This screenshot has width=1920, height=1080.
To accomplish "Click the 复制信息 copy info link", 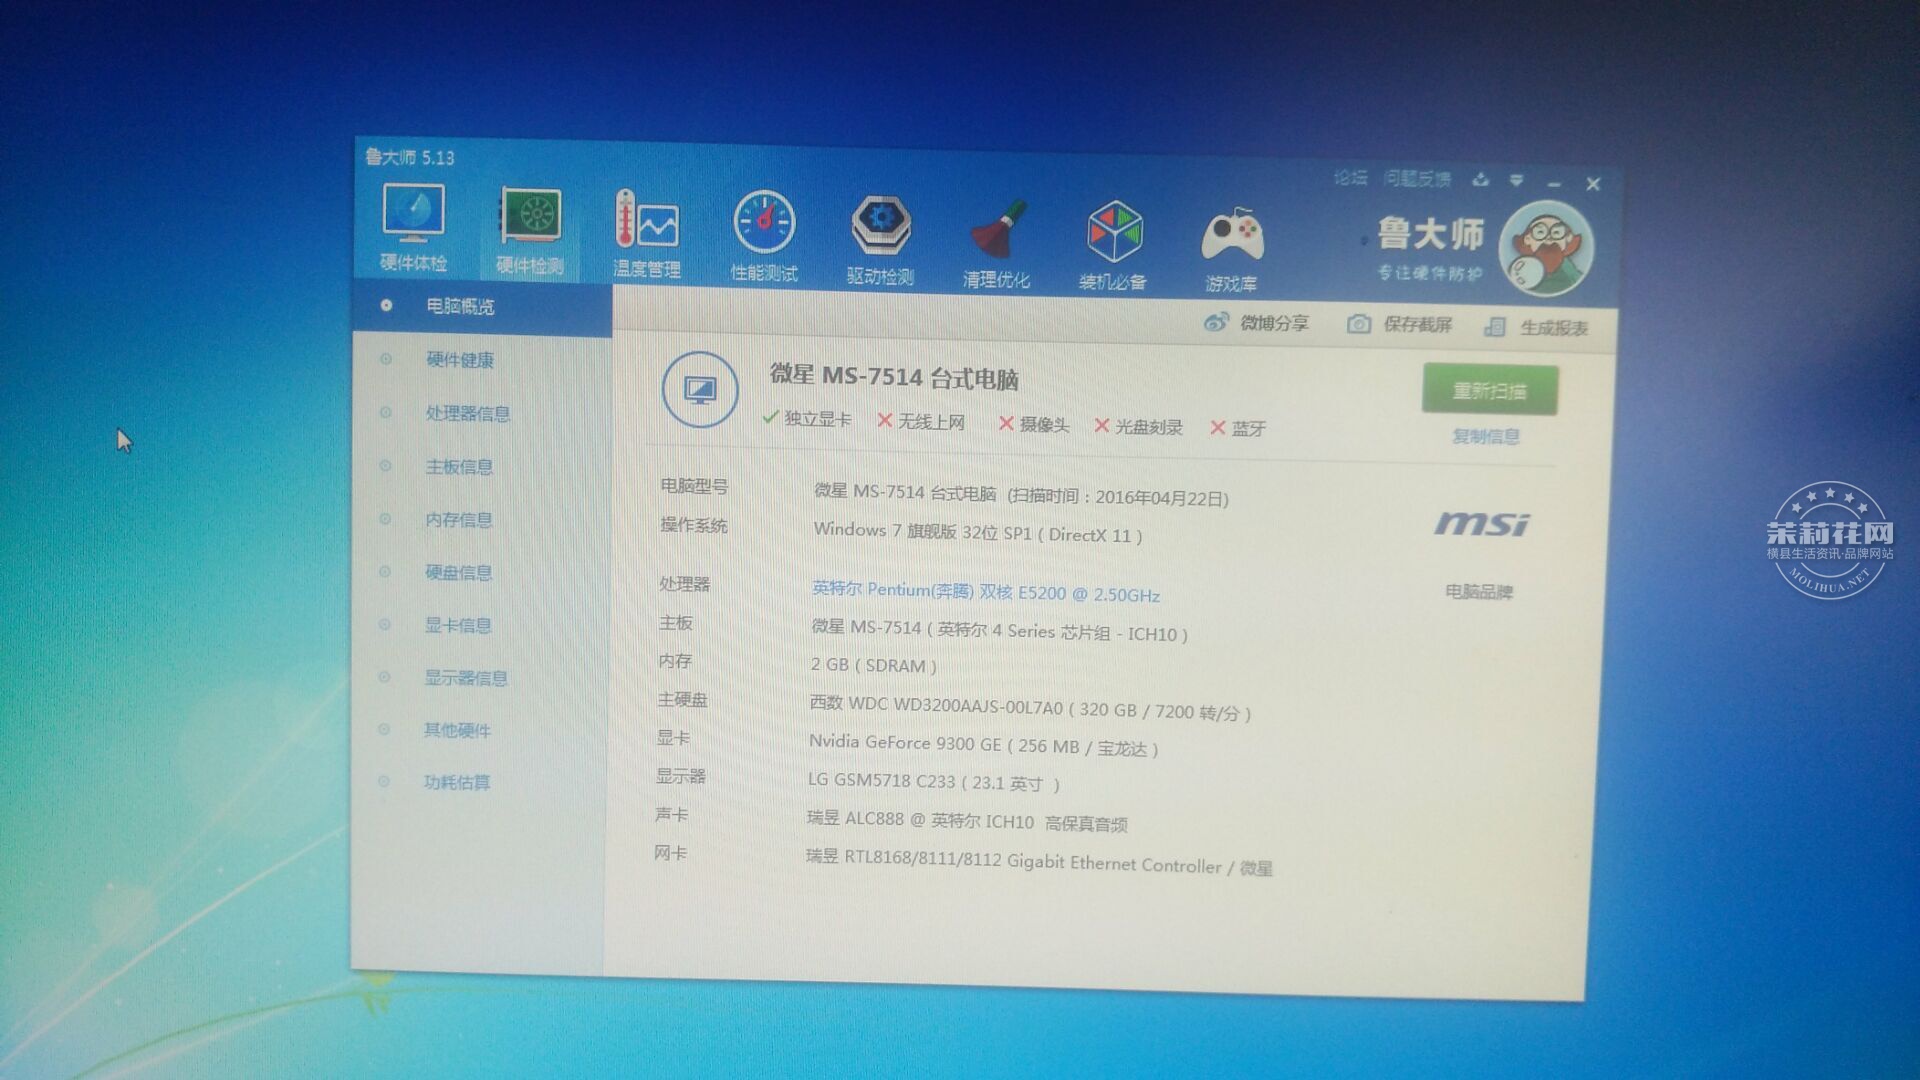I will (1486, 437).
